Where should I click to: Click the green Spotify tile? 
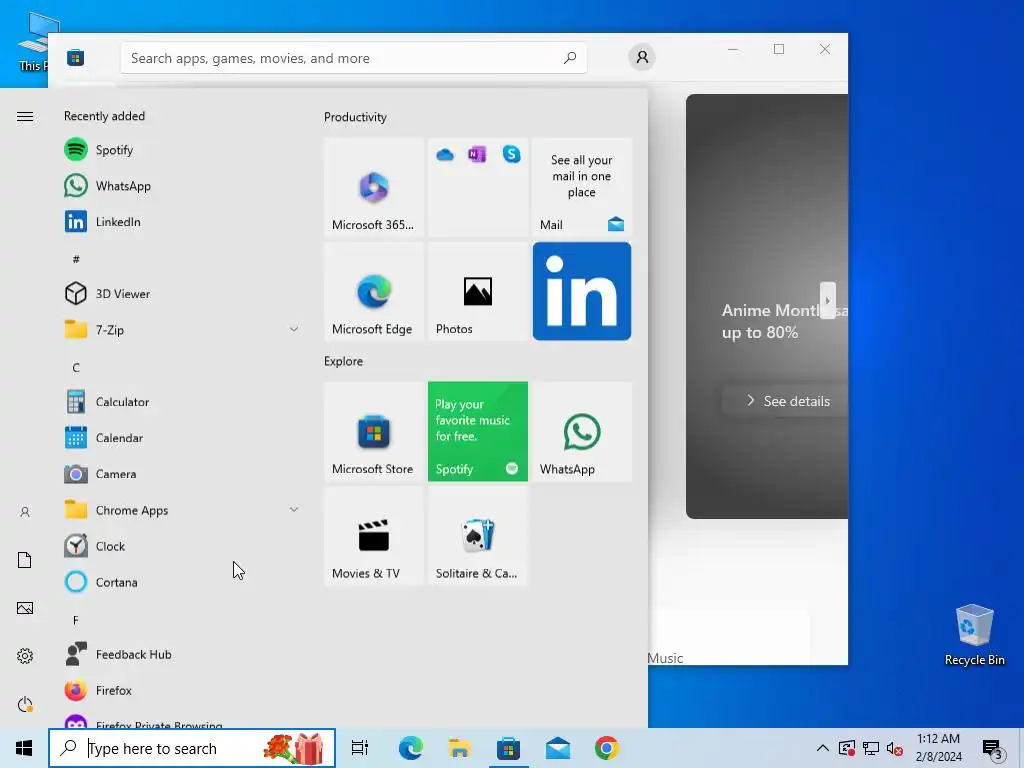click(x=477, y=432)
